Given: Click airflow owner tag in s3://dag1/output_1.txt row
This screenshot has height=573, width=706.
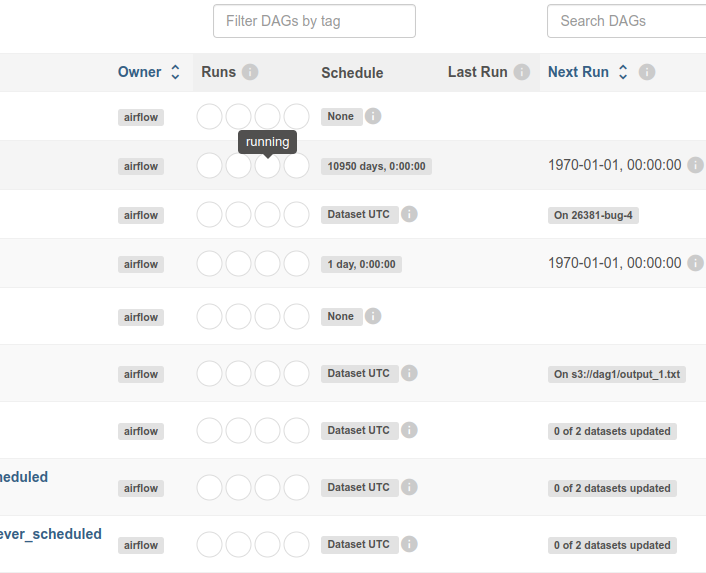Looking at the screenshot, I should pos(141,374).
